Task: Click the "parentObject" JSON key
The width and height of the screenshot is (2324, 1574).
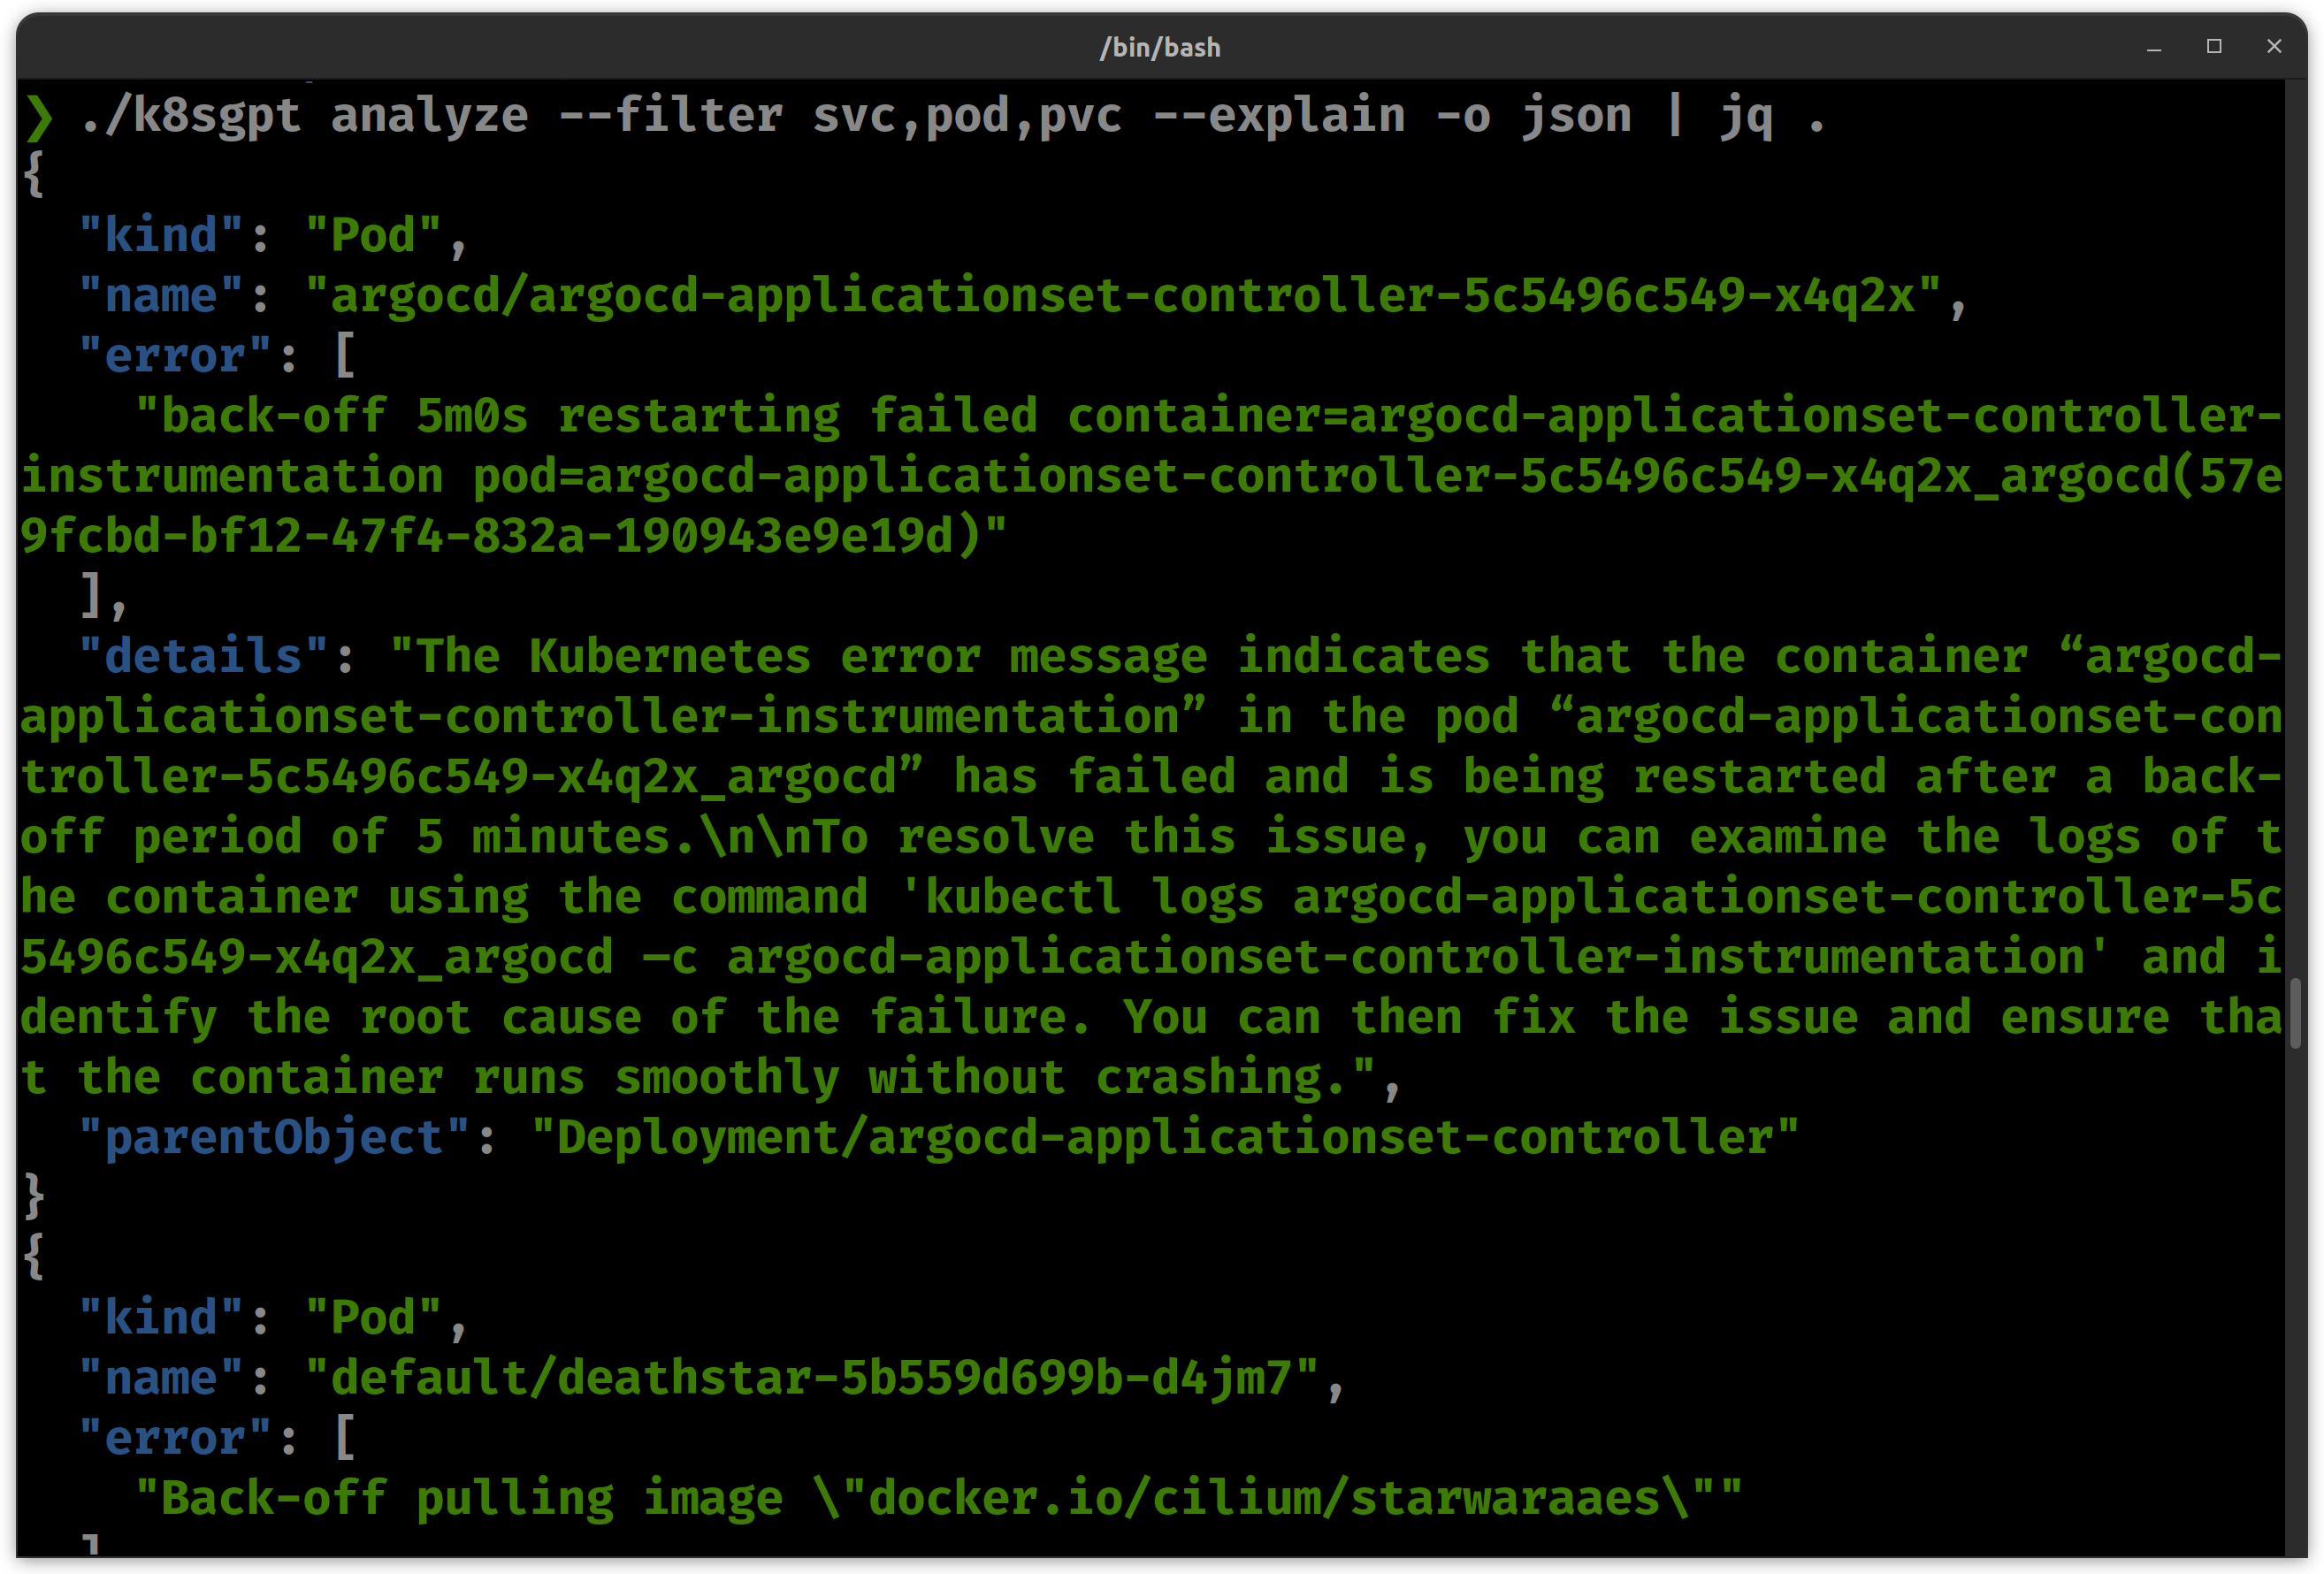Action: [x=274, y=1138]
